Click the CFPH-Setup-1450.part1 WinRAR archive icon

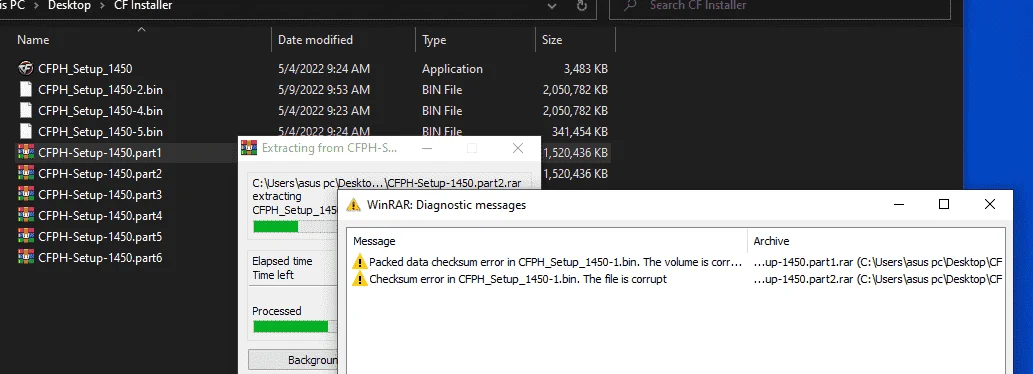pyautogui.click(x=26, y=153)
